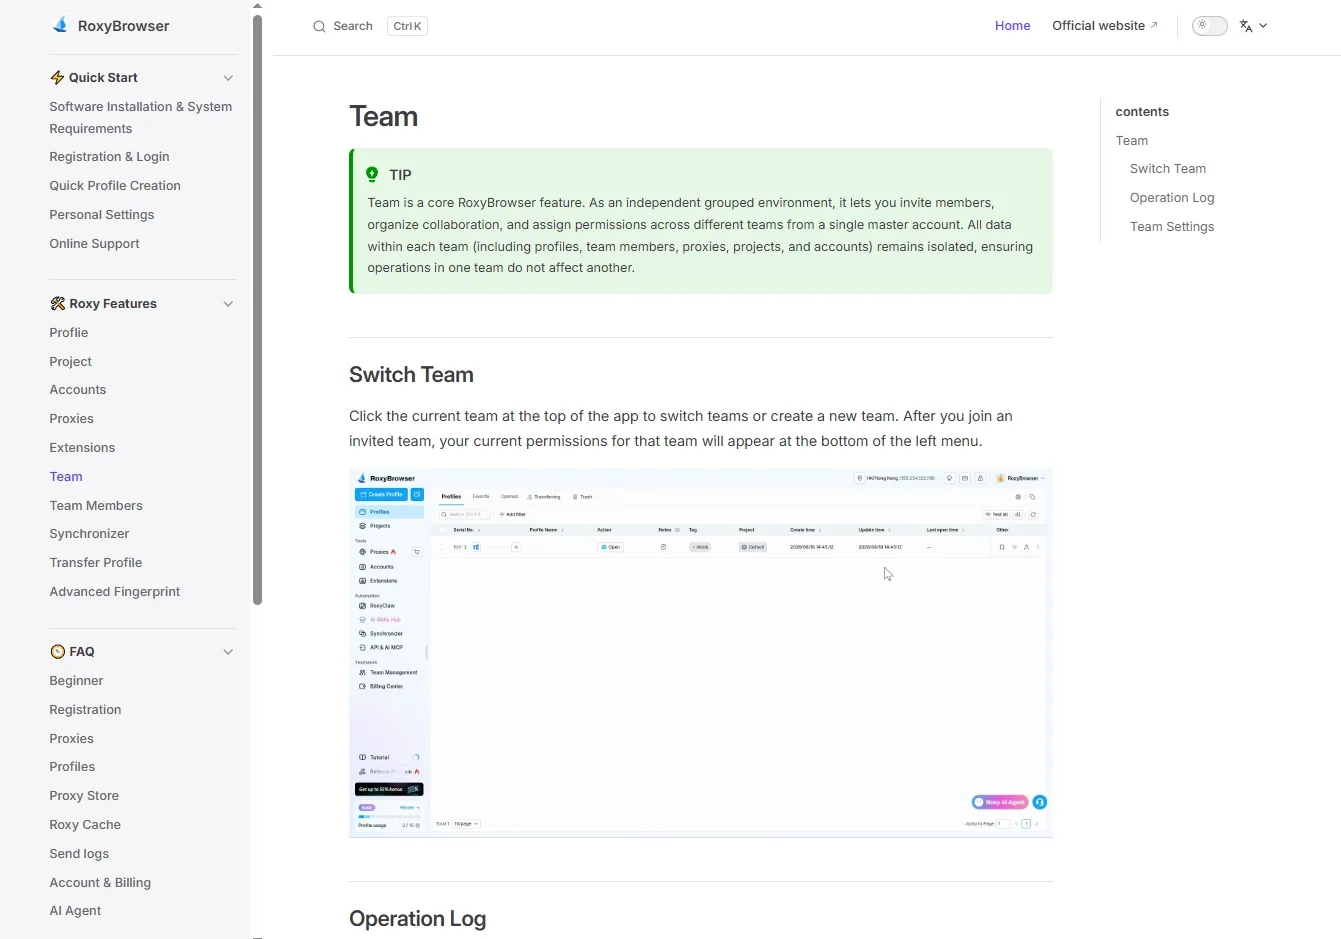Open the Advanced Fingerprint page
This screenshot has width=1341, height=939.
point(115,592)
